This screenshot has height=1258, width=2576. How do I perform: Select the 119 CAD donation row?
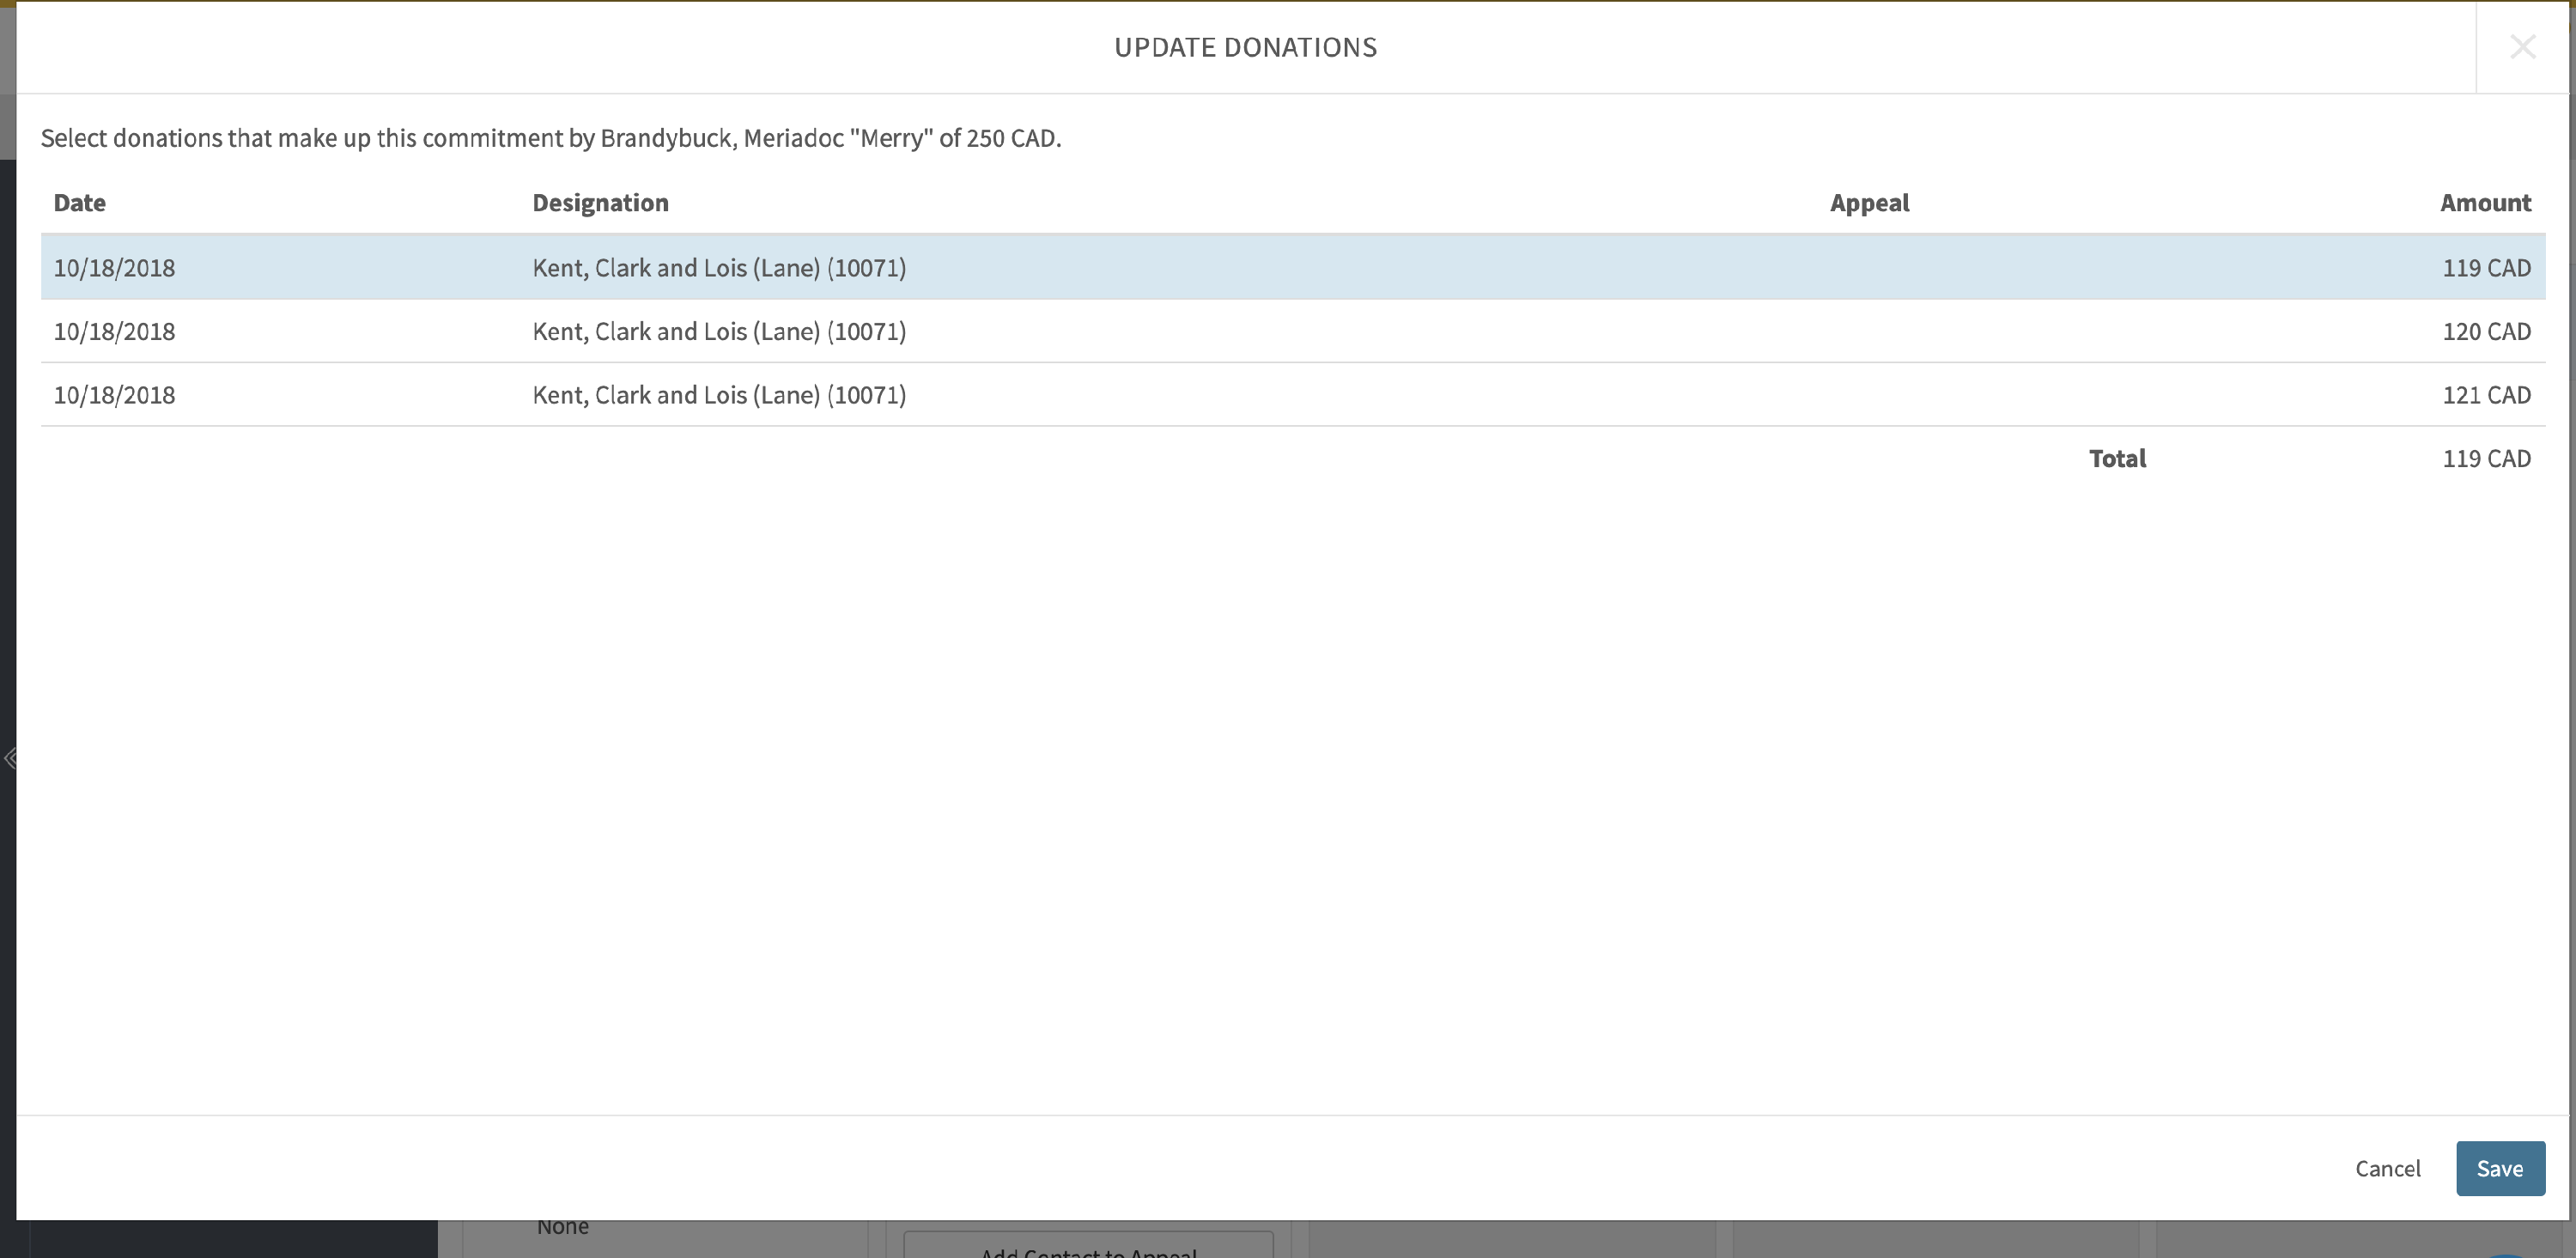click(x=1293, y=267)
